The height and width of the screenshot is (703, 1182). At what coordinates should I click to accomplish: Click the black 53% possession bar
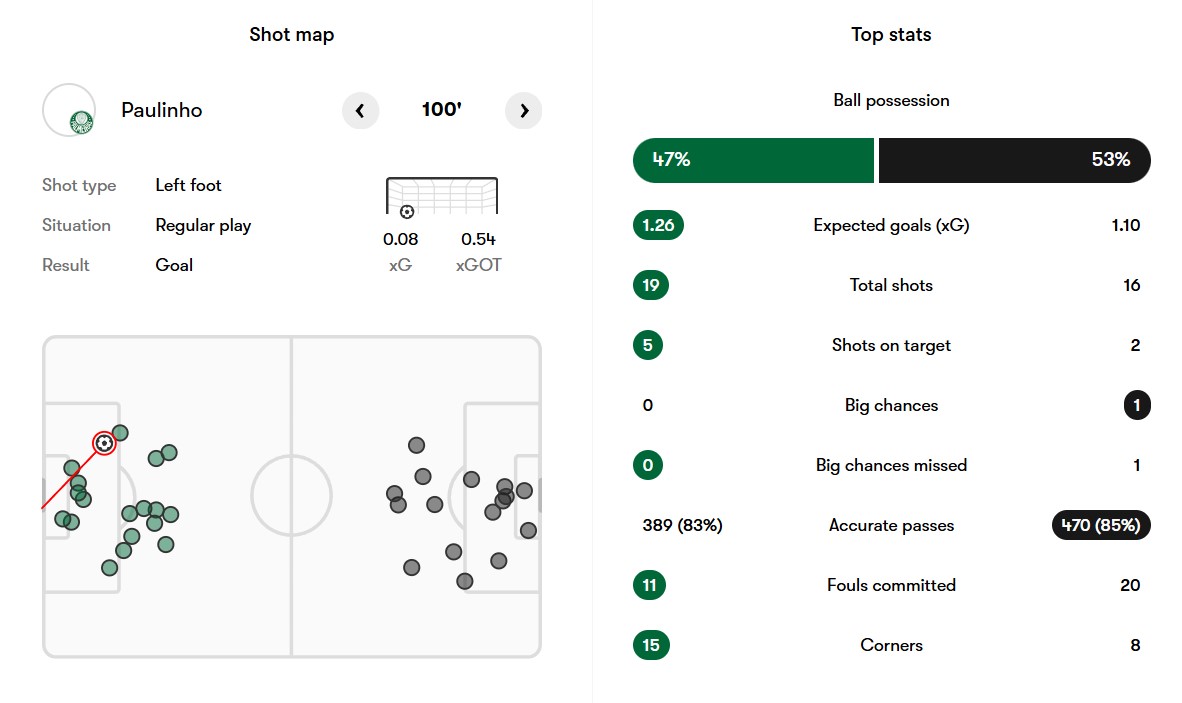1015,160
